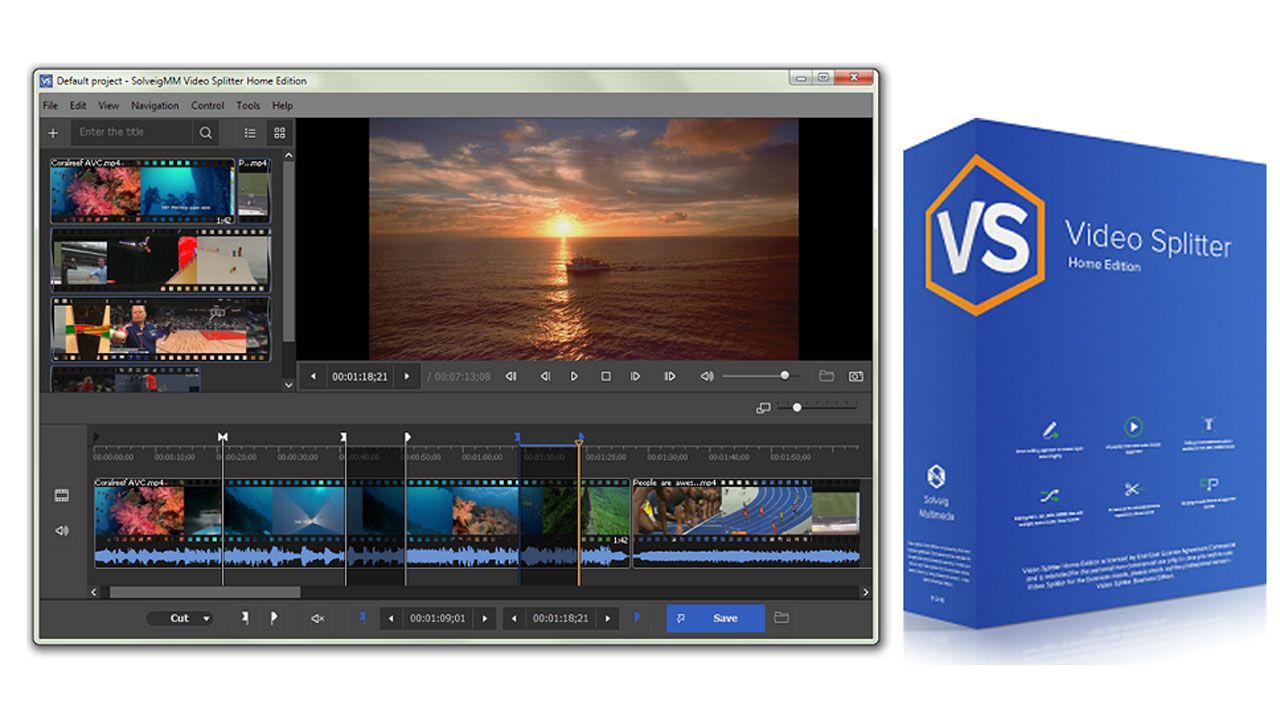
Task: Select the Coralreef AVC.mp4 thumbnail in library
Action: tap(141, 190)
